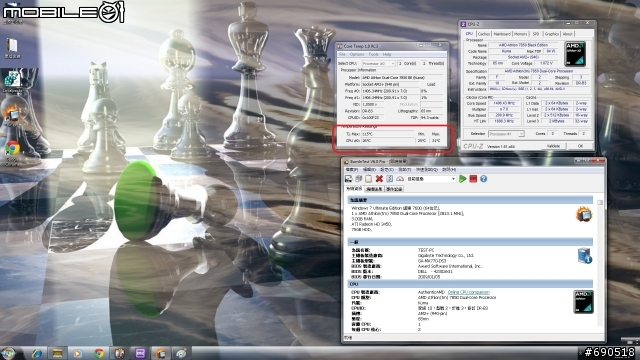Screen dimensions: 640x360
Task: Switch to the SPD tab in CPU-Z
Action: [x=536, y=34]
